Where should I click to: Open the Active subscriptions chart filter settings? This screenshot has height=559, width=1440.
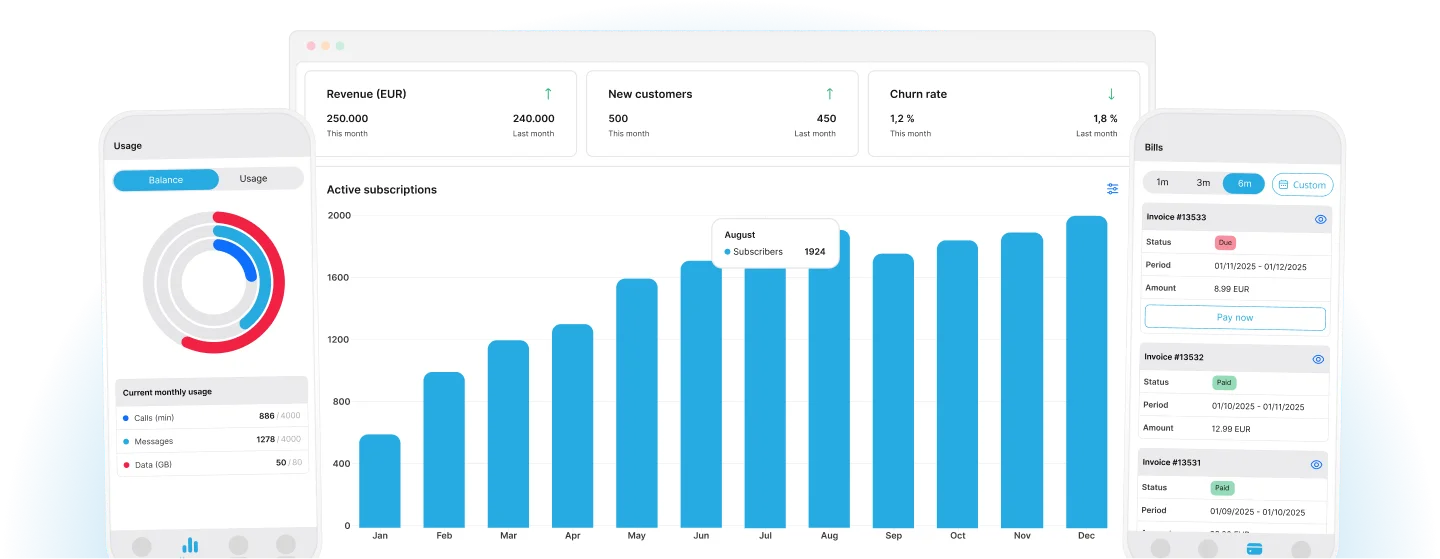click(1112, 189)
